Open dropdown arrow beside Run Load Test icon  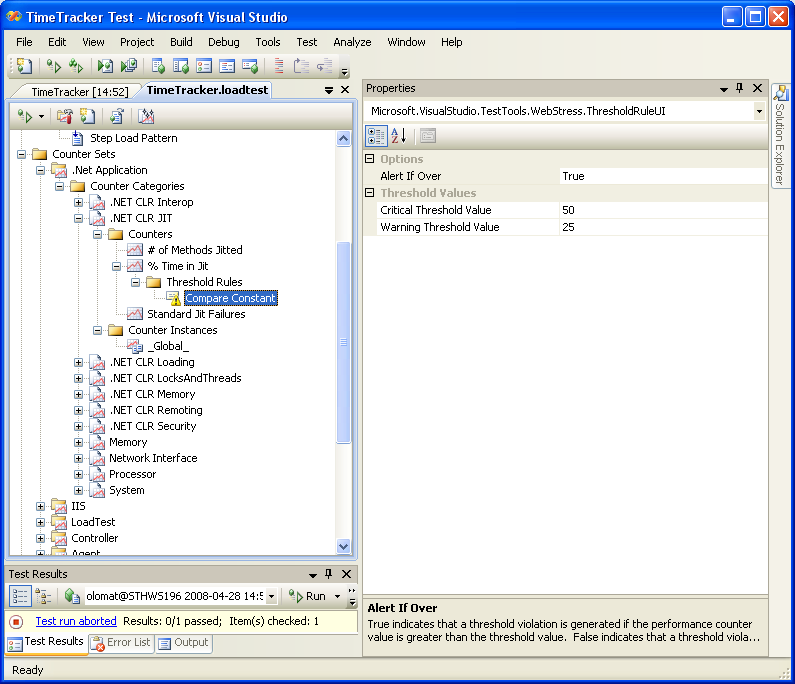[42, 117]
